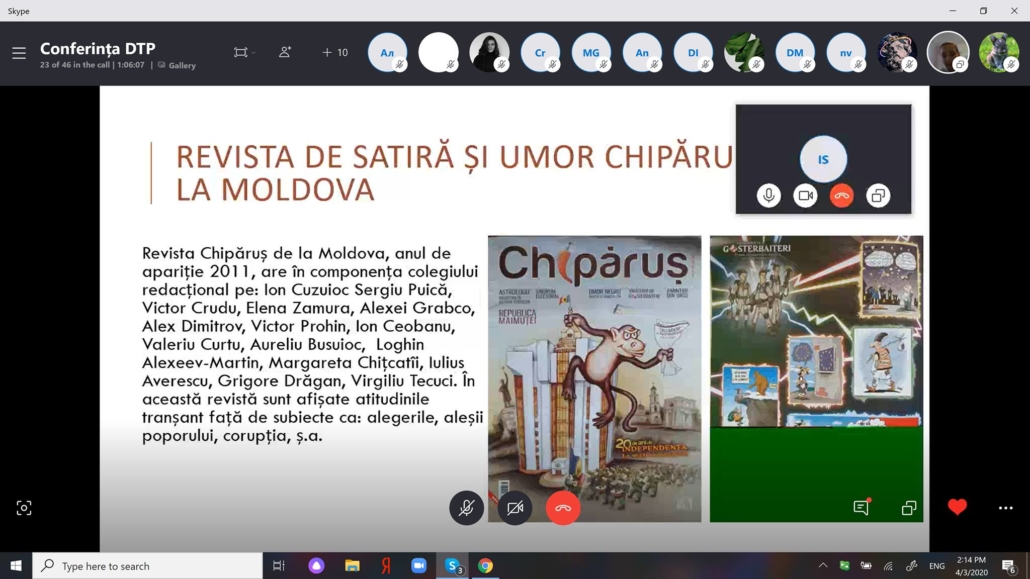Click the share screen icon bottom right
1030x579 pixels.
click(909, 507)
